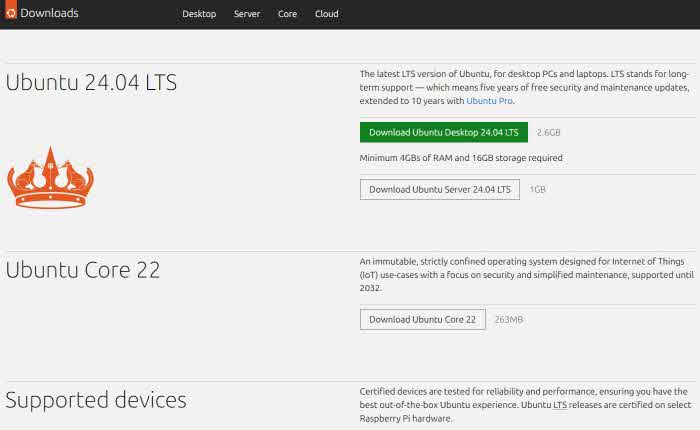Image resolution: width=700 pixels, height=430 pixels.
Task: Select the Ubuntu 24.04 LTS heading
Action: tap(91, 83)
